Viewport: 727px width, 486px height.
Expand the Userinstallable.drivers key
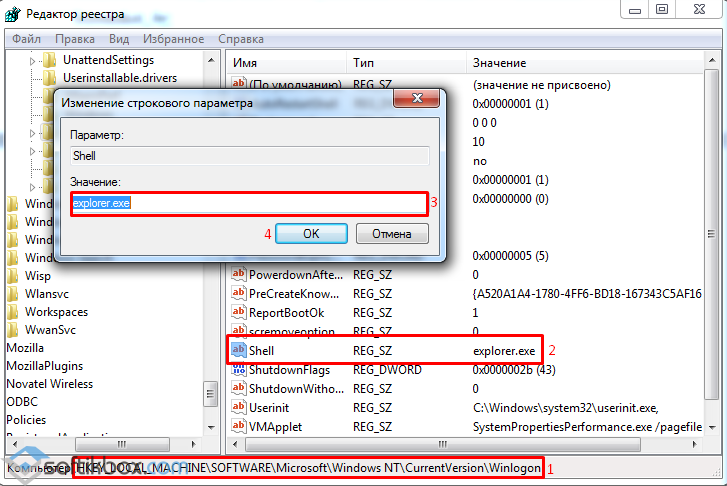coord(33,79)
